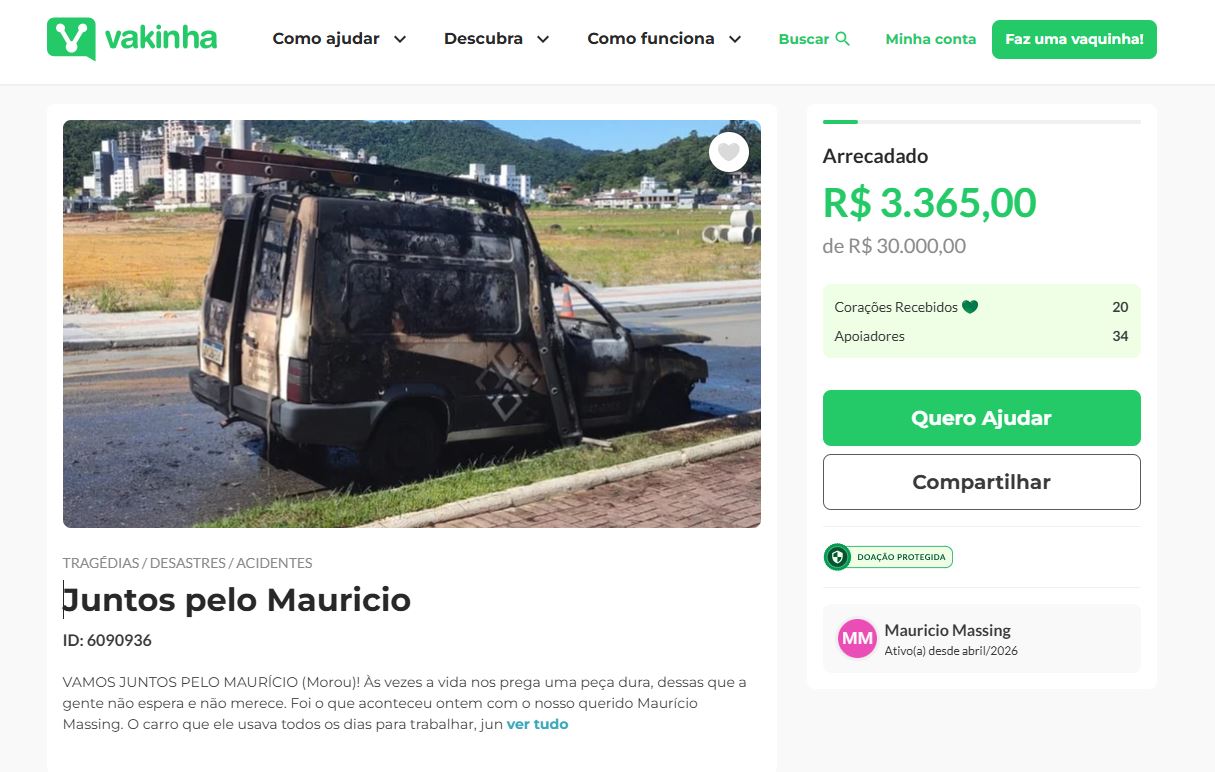Open the Descubra menu item
This screenshot has height=772, width=1215.
click(483, 39)
